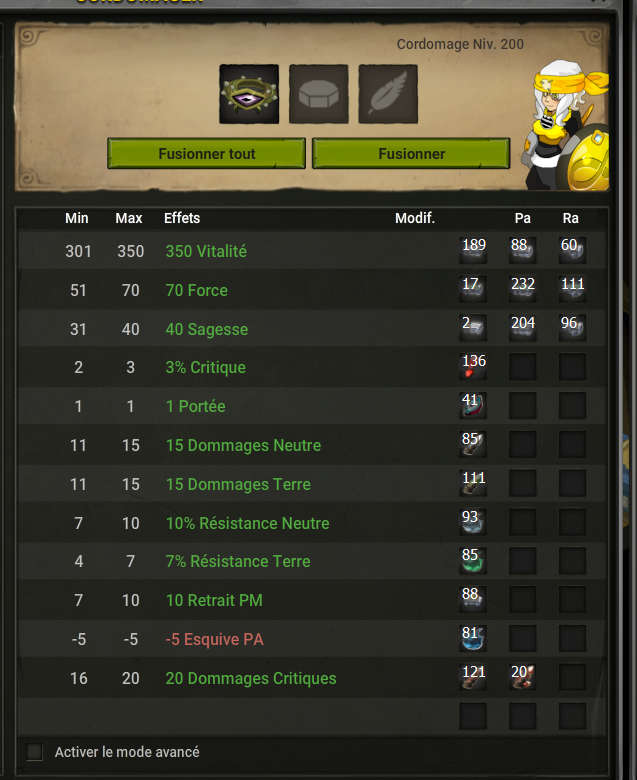Click the Ra Sagesse rune showing 96
The image size is (637, 780).
click(572, 328)
